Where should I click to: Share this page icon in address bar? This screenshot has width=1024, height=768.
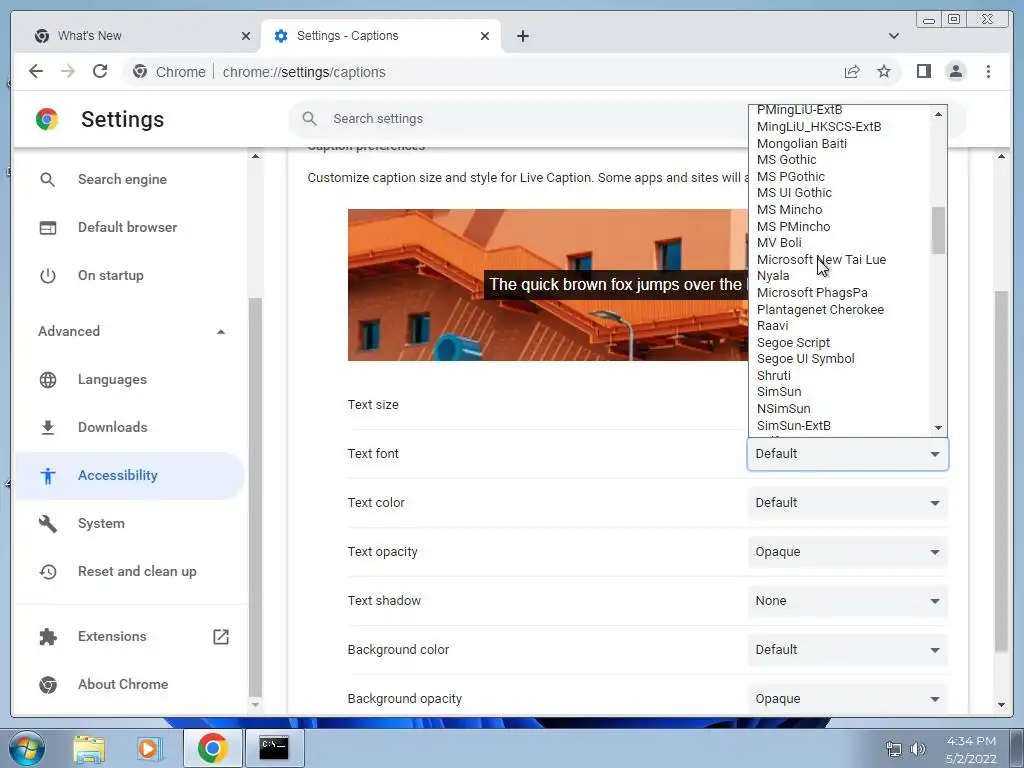(852, 72)
